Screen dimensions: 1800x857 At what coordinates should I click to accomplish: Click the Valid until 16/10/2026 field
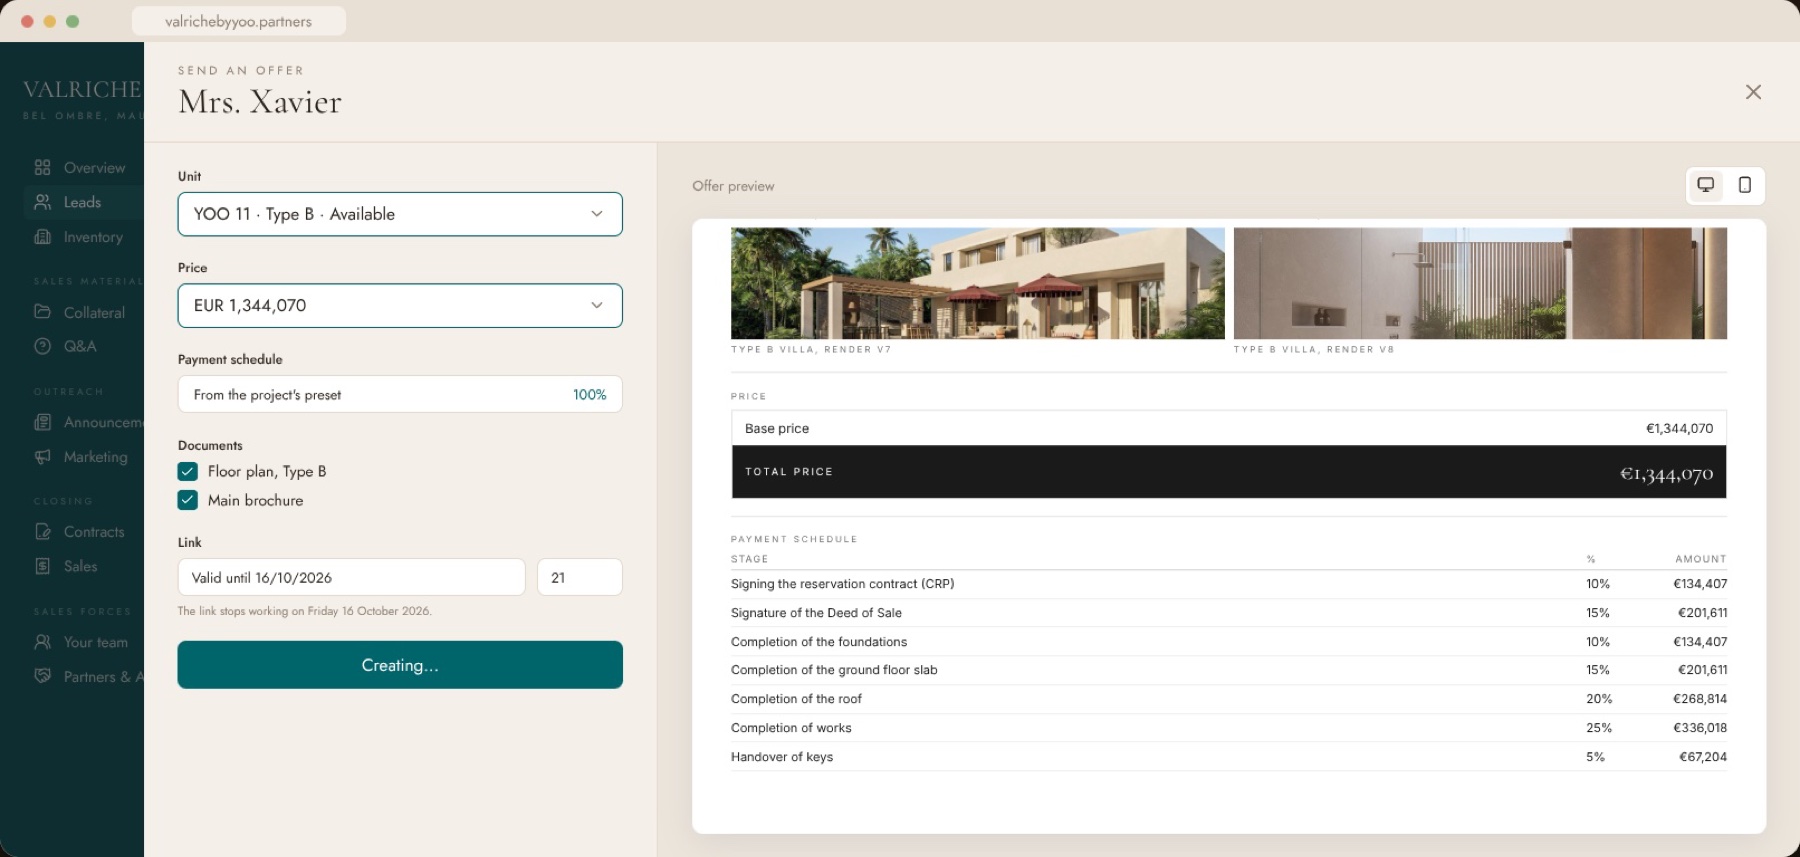[351, 577]
